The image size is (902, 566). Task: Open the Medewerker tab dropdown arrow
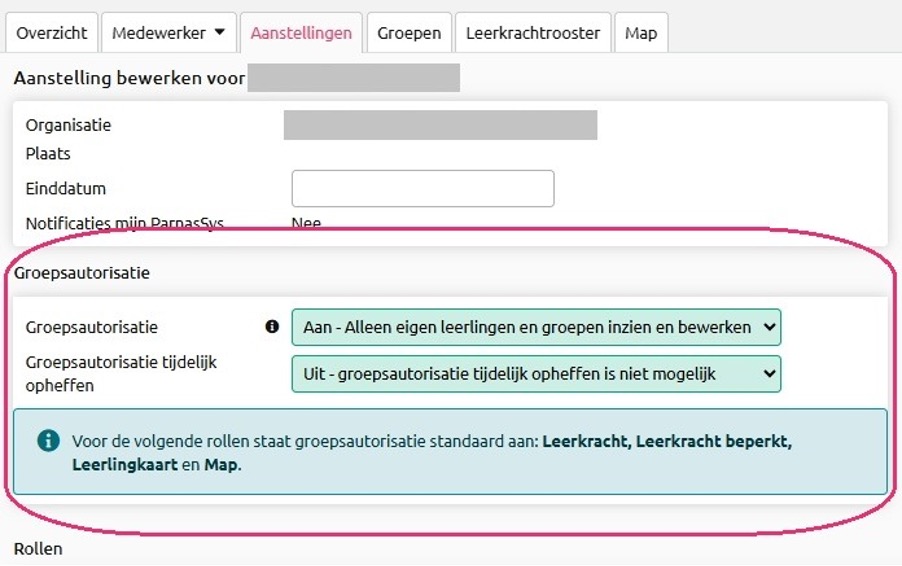tap(220, 32)
